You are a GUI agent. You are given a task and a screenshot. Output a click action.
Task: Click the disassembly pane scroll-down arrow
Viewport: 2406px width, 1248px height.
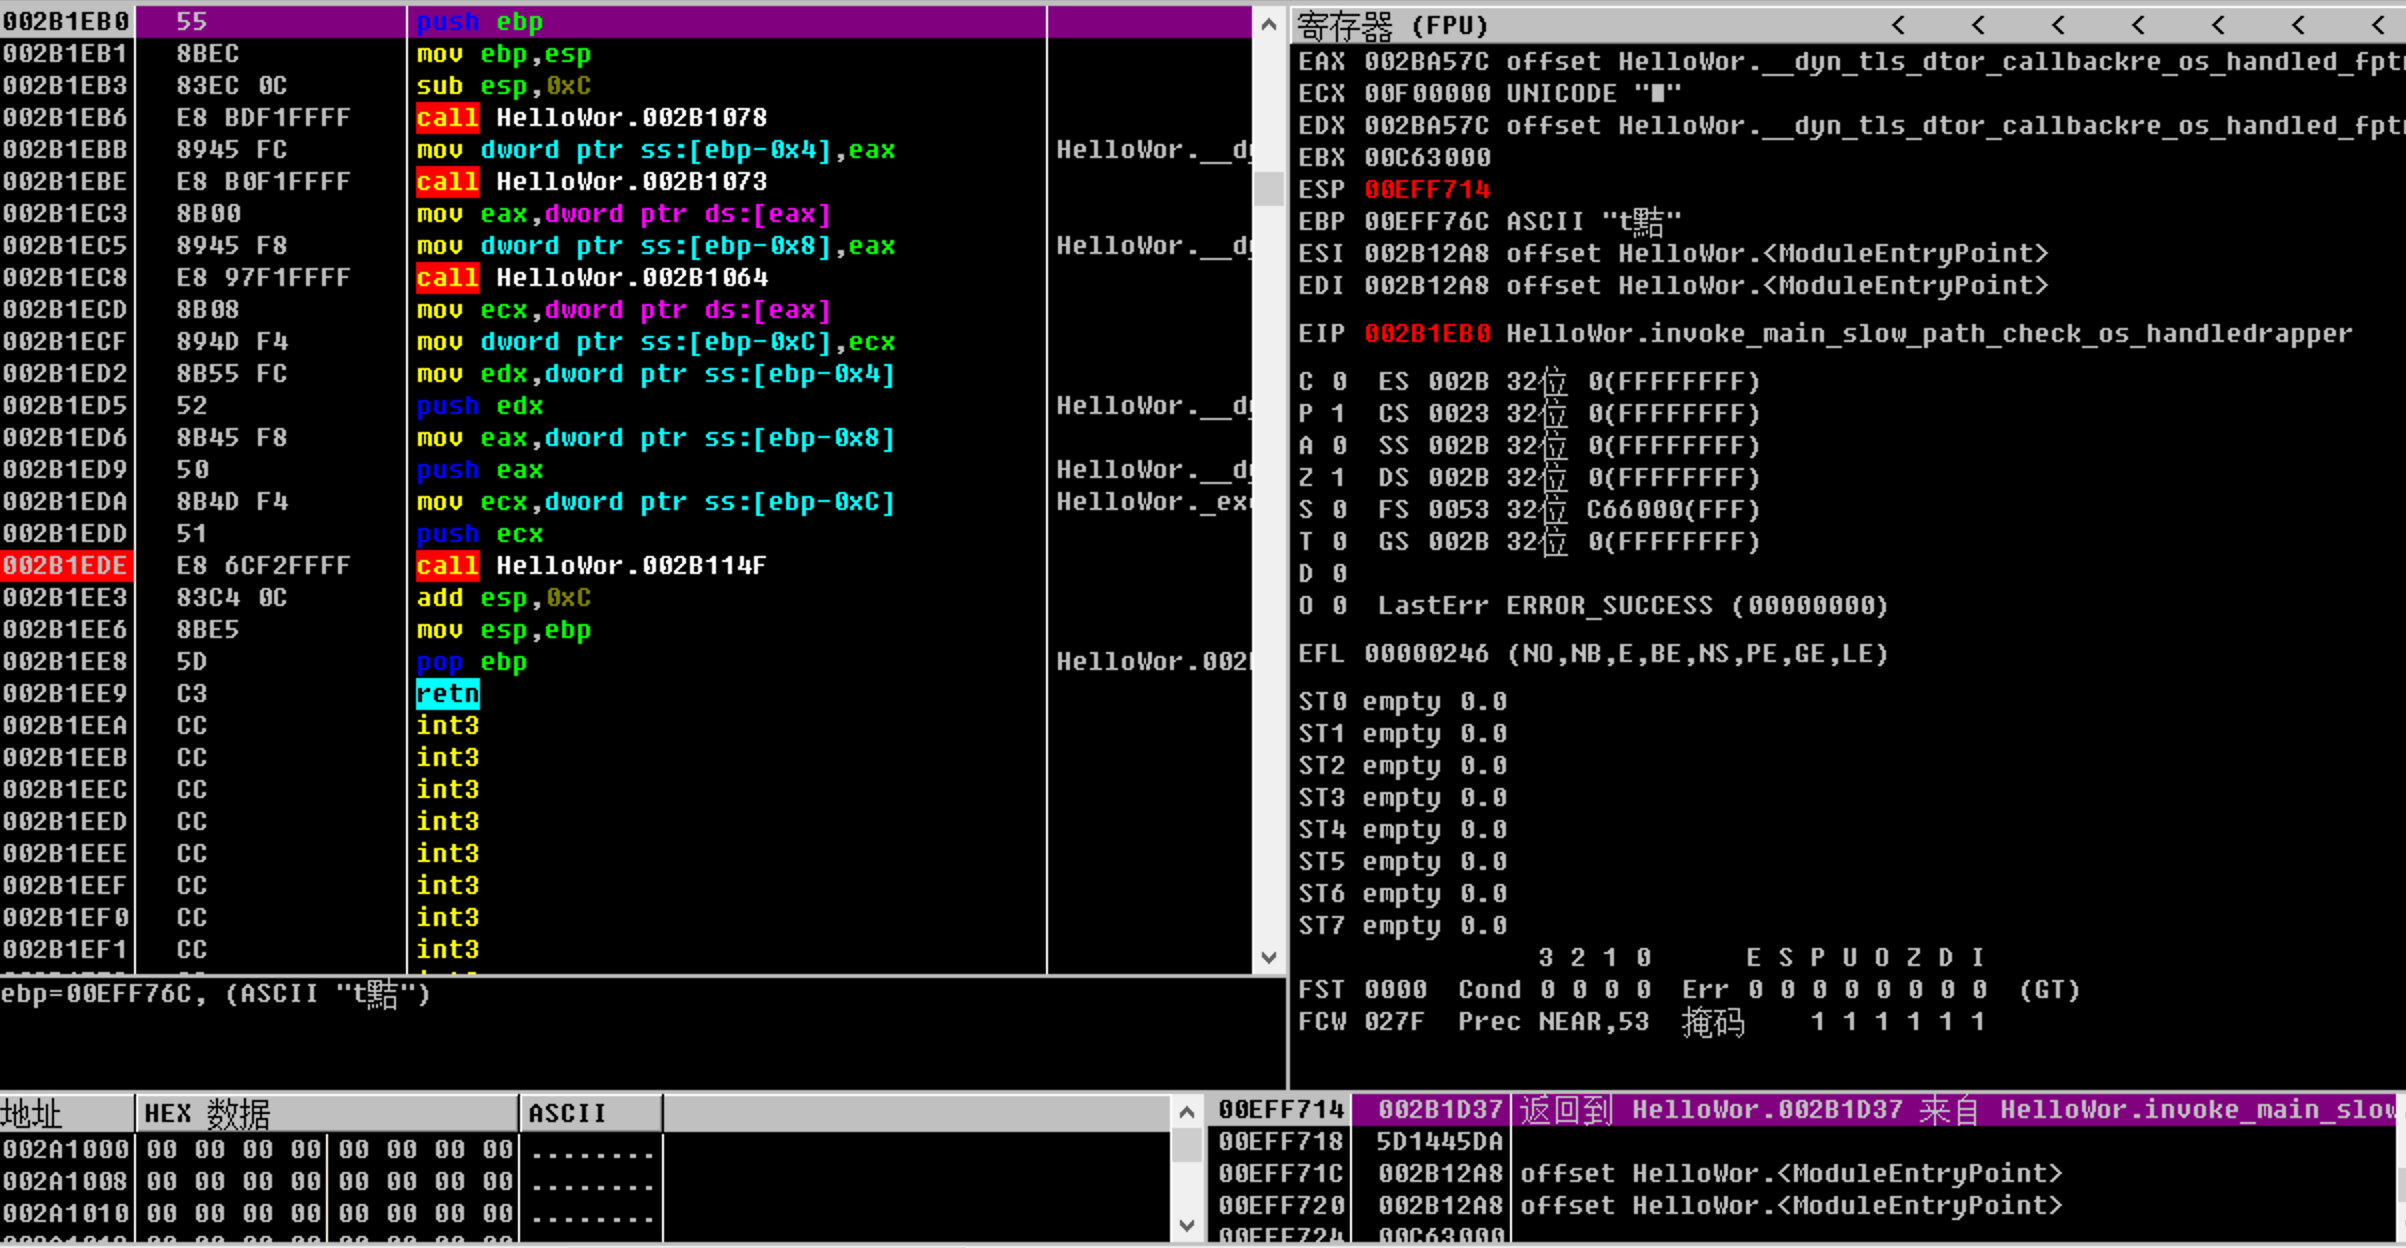point(1268,957)
